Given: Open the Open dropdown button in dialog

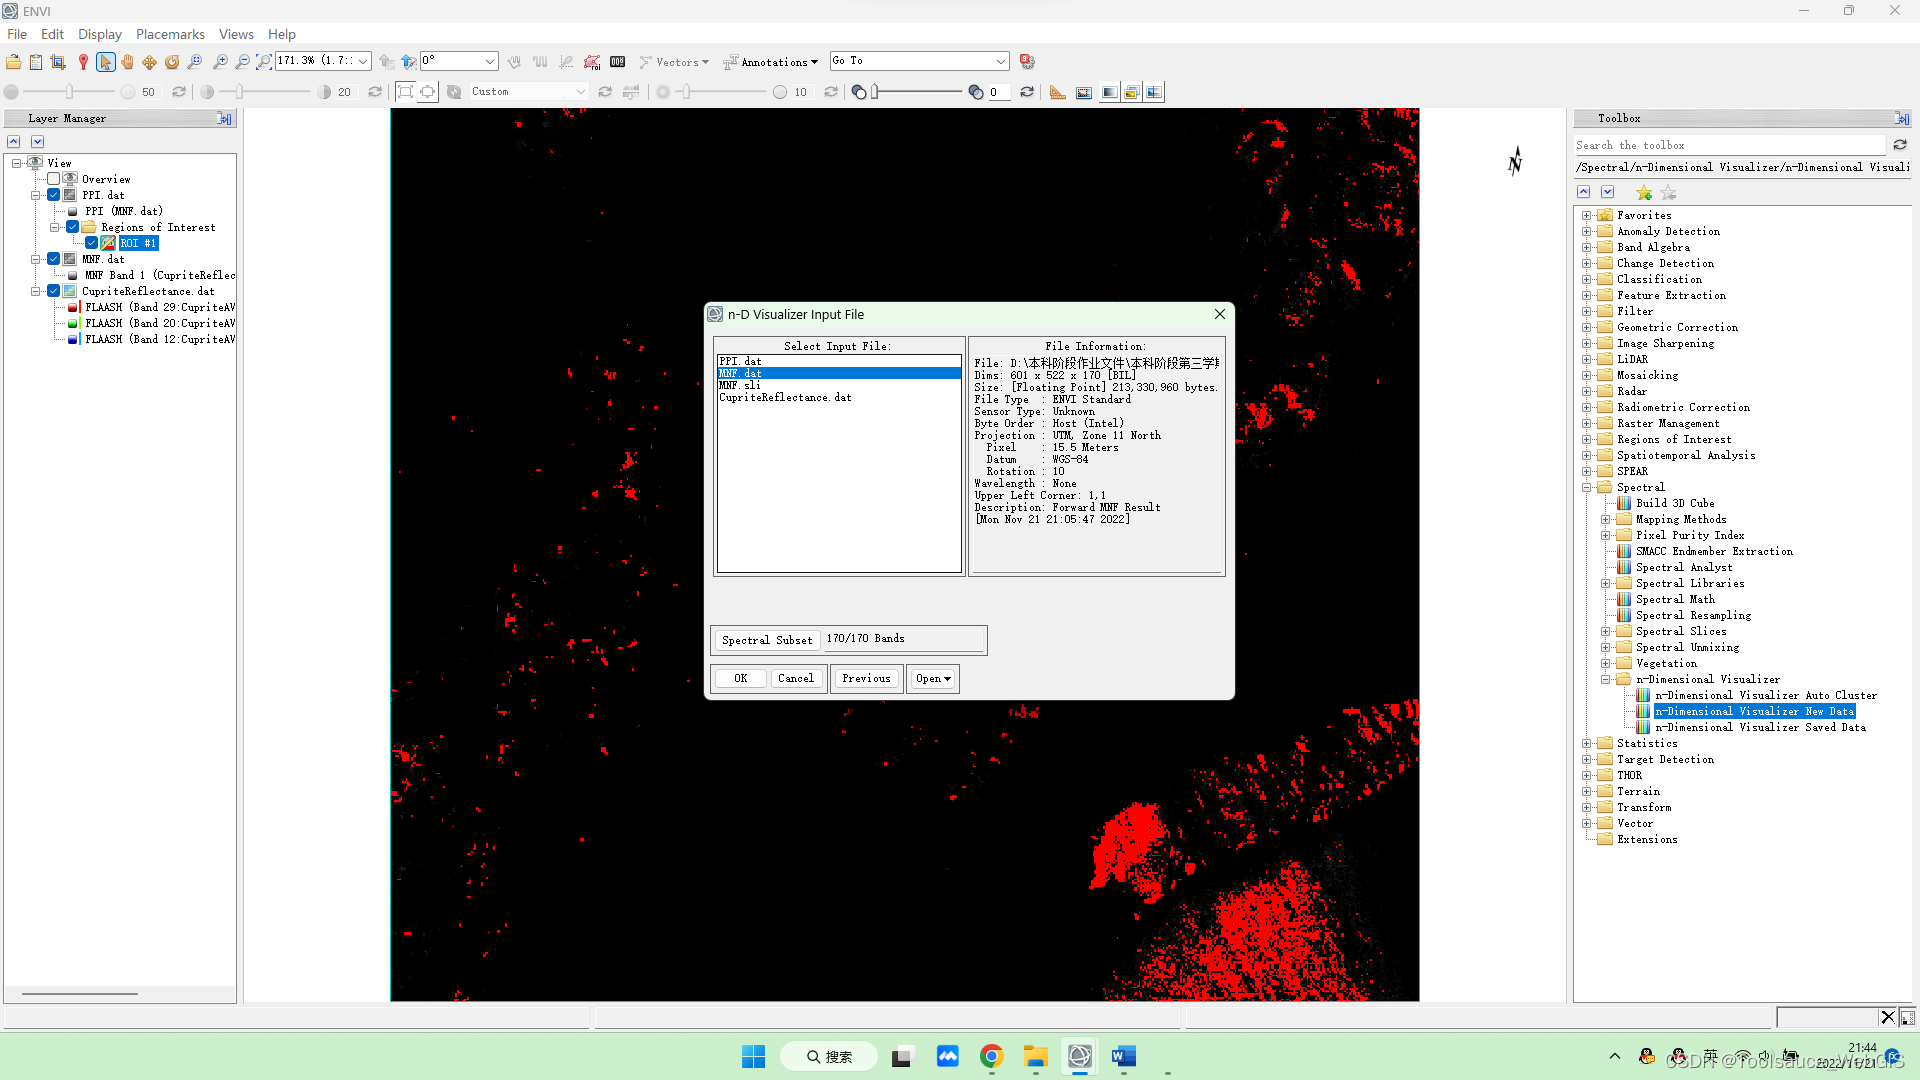Looking at the screenshot, I should click(x=933, y=679).
